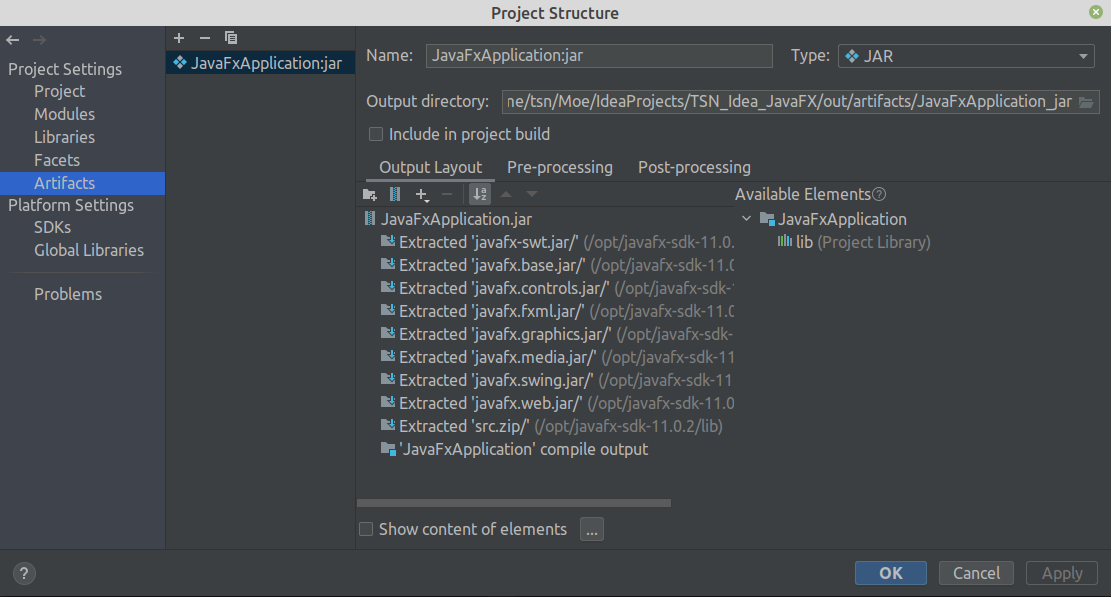Click the artifact Name input field
The height and width of the screenshot is (597, 1111).
(x=599, y=56)
